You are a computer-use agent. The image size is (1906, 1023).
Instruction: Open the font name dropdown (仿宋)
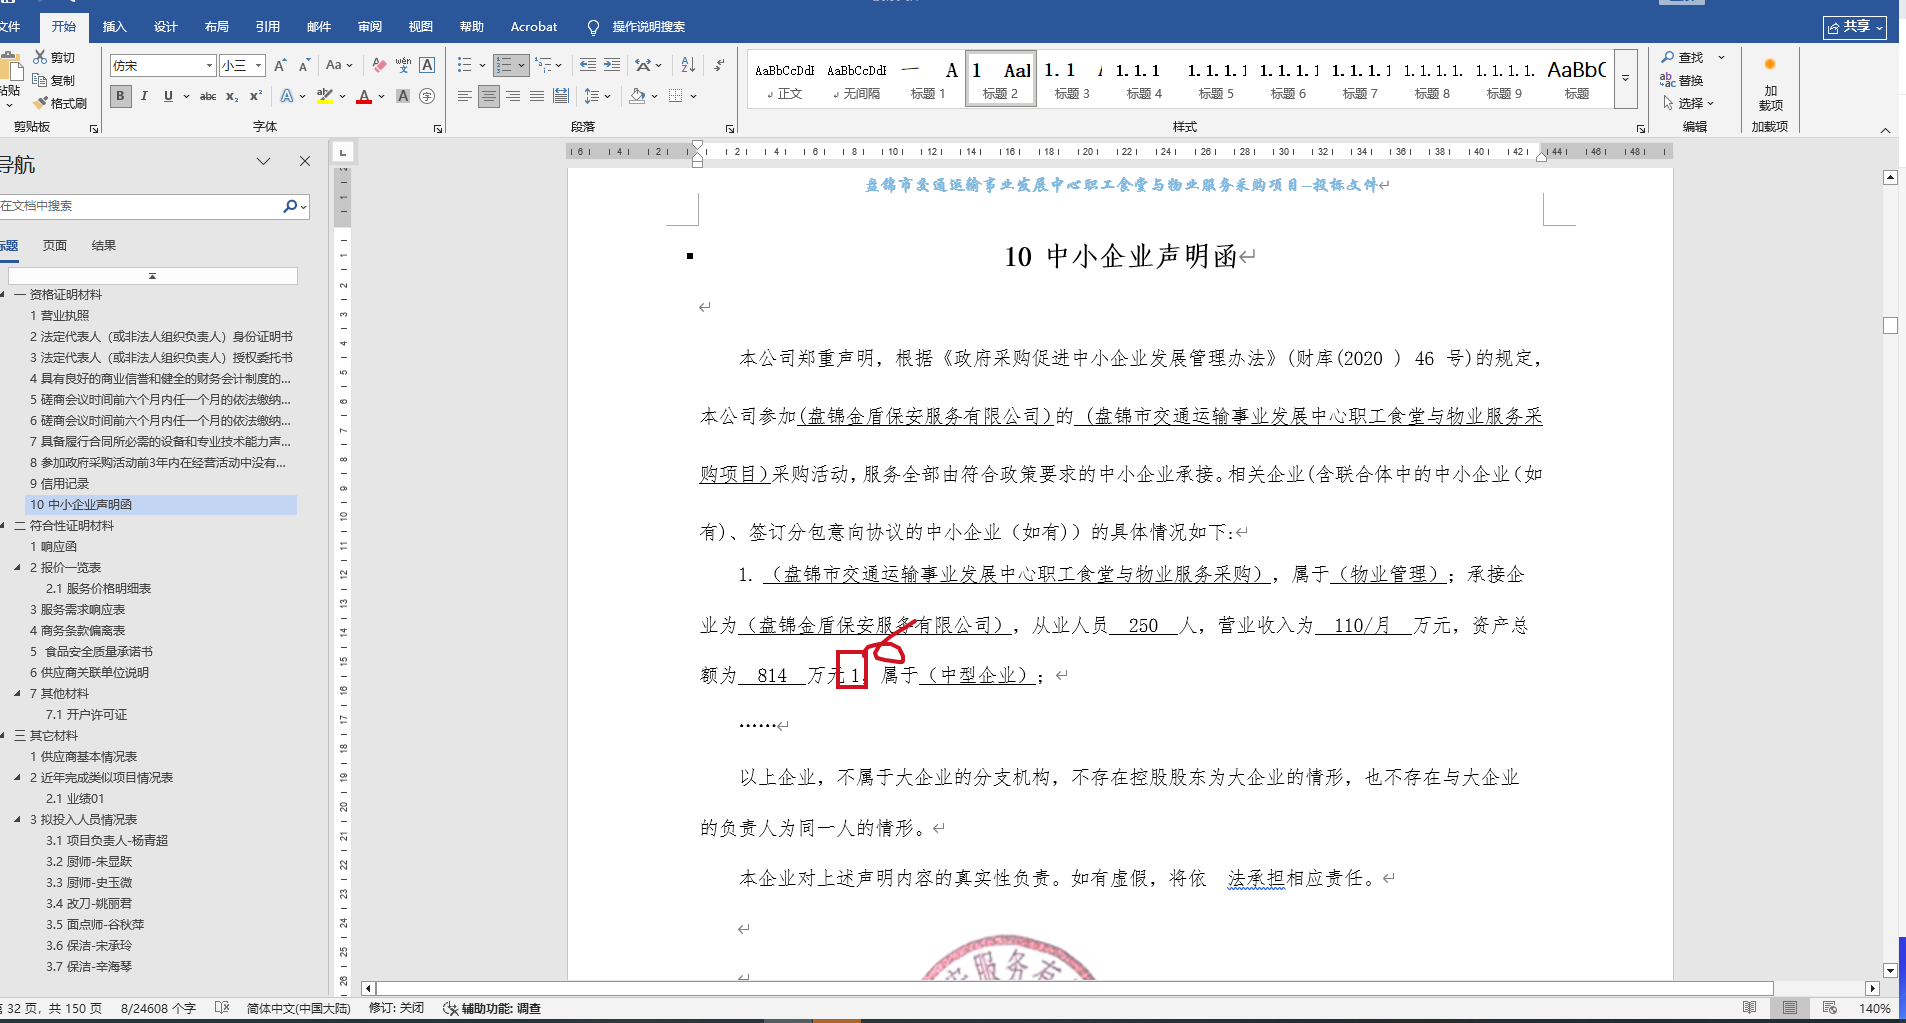pos(210,66)
